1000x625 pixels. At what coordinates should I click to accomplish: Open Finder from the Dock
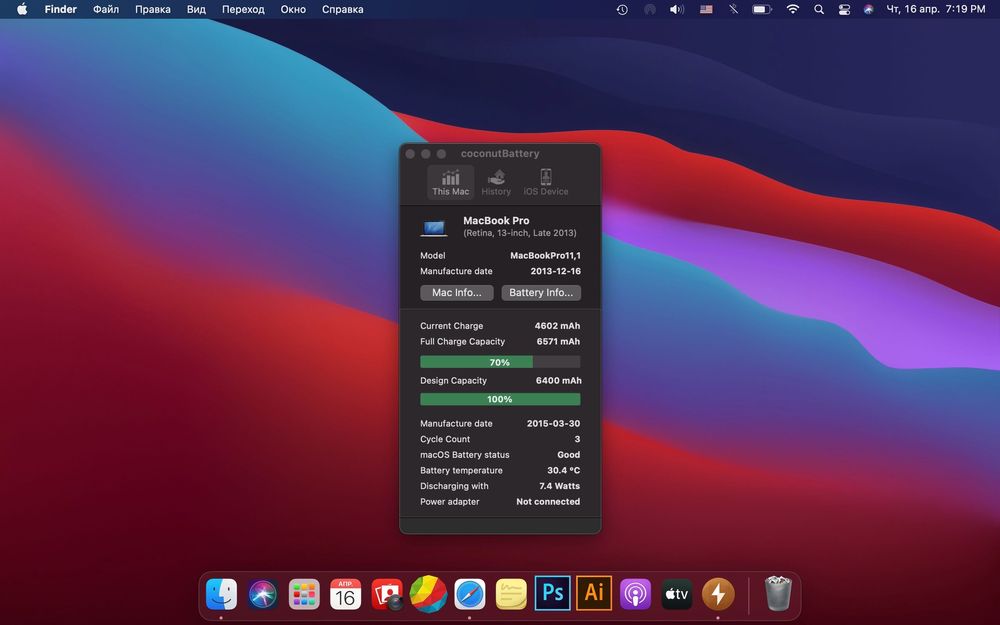tap(221, 594)
